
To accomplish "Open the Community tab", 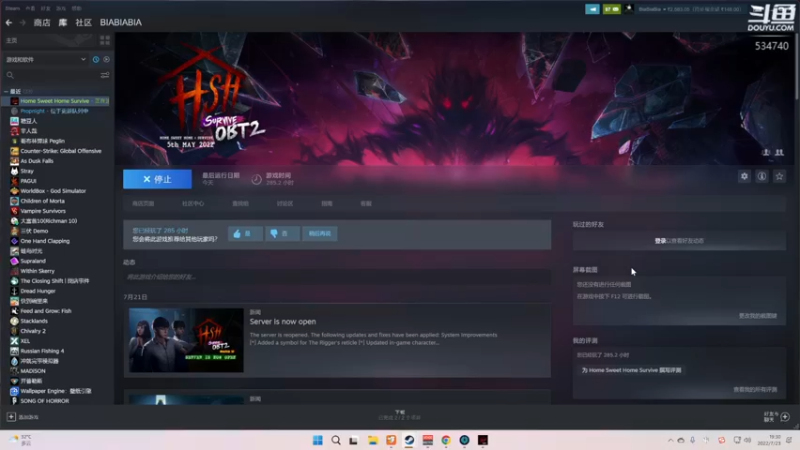I will coord(84,22).
